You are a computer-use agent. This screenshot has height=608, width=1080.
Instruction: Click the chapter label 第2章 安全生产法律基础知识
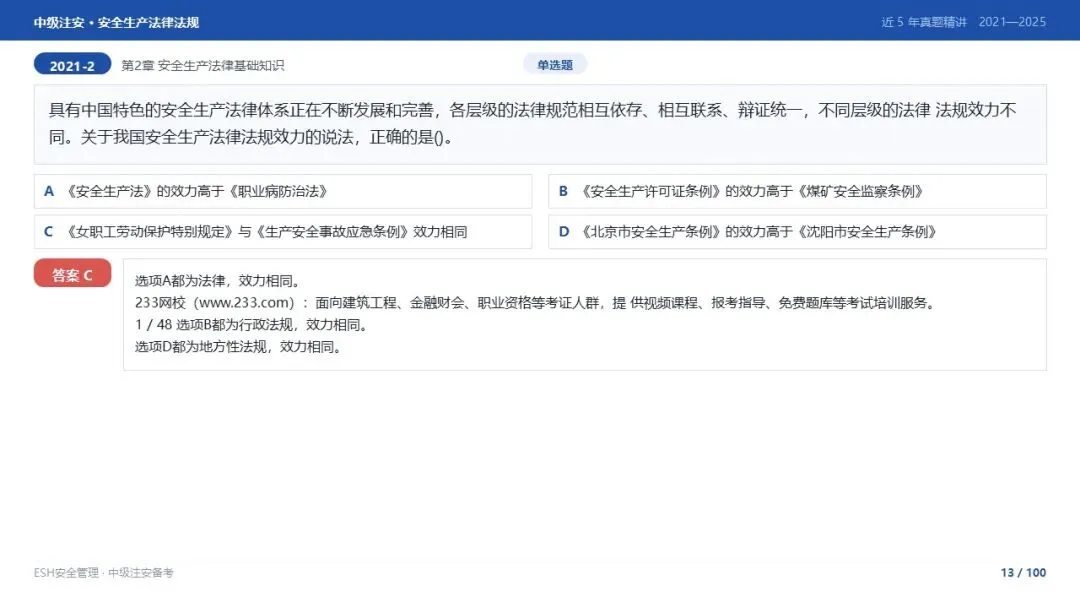[x=202, y=65]
